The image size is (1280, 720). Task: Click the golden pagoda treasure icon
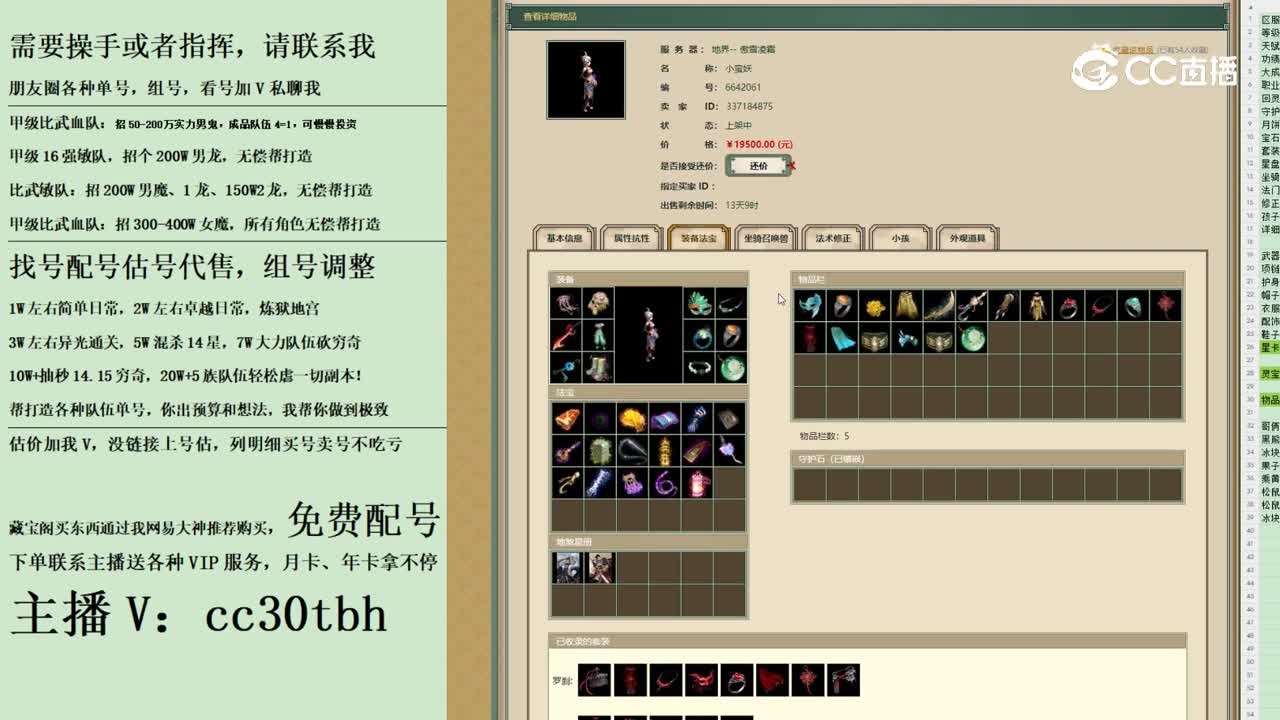pos(664,451)
